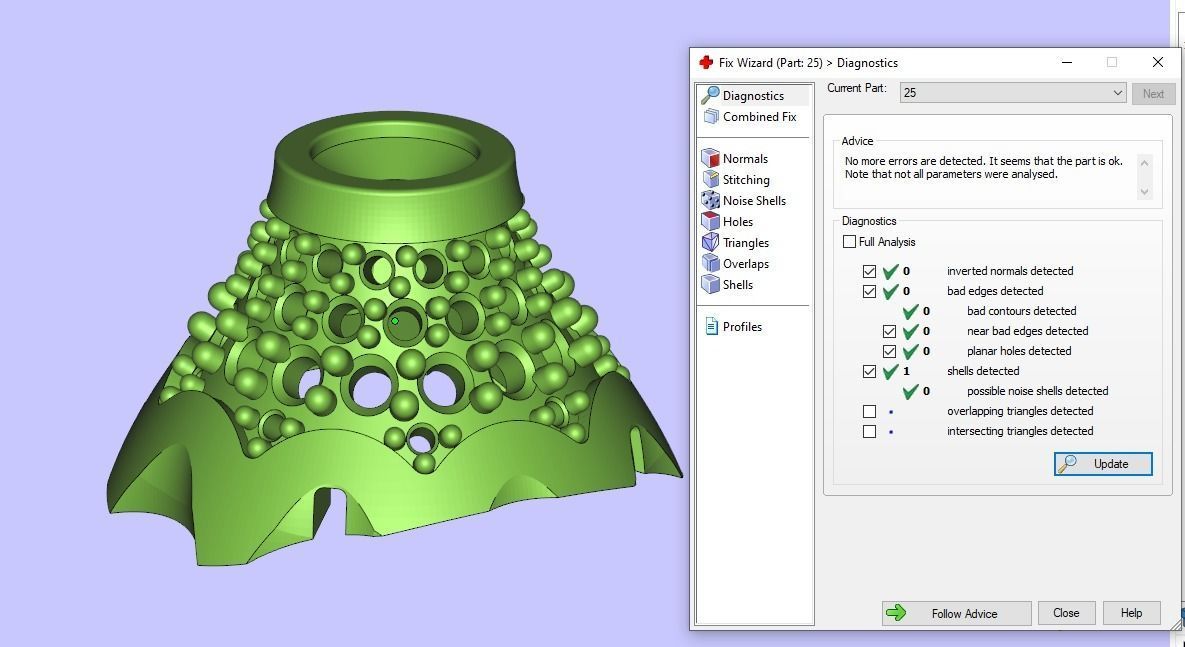
Task: Click the magnifier icon on Update button
Action: tap(1067, 464)
